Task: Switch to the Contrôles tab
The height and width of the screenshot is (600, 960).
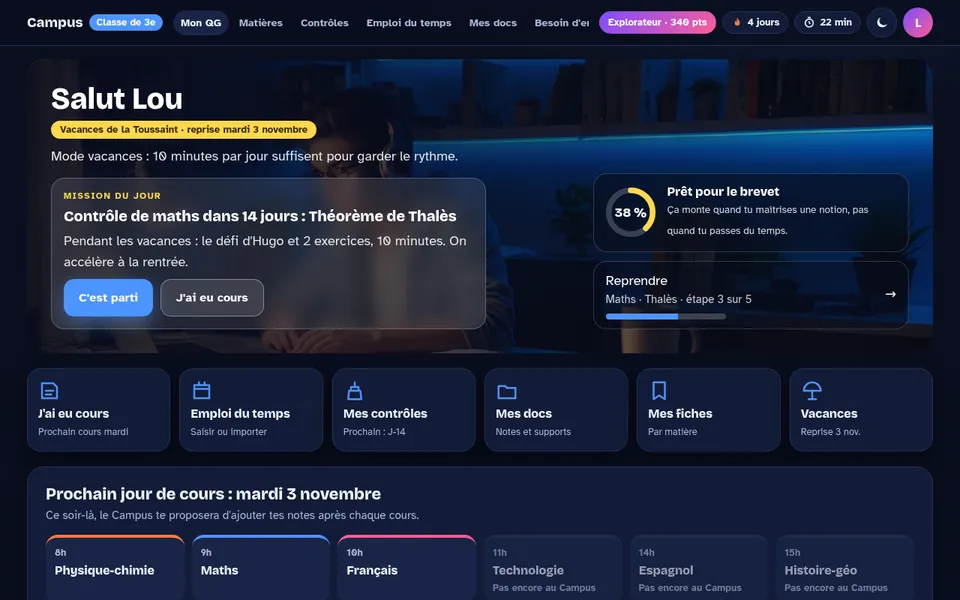Action: (324, 23)
